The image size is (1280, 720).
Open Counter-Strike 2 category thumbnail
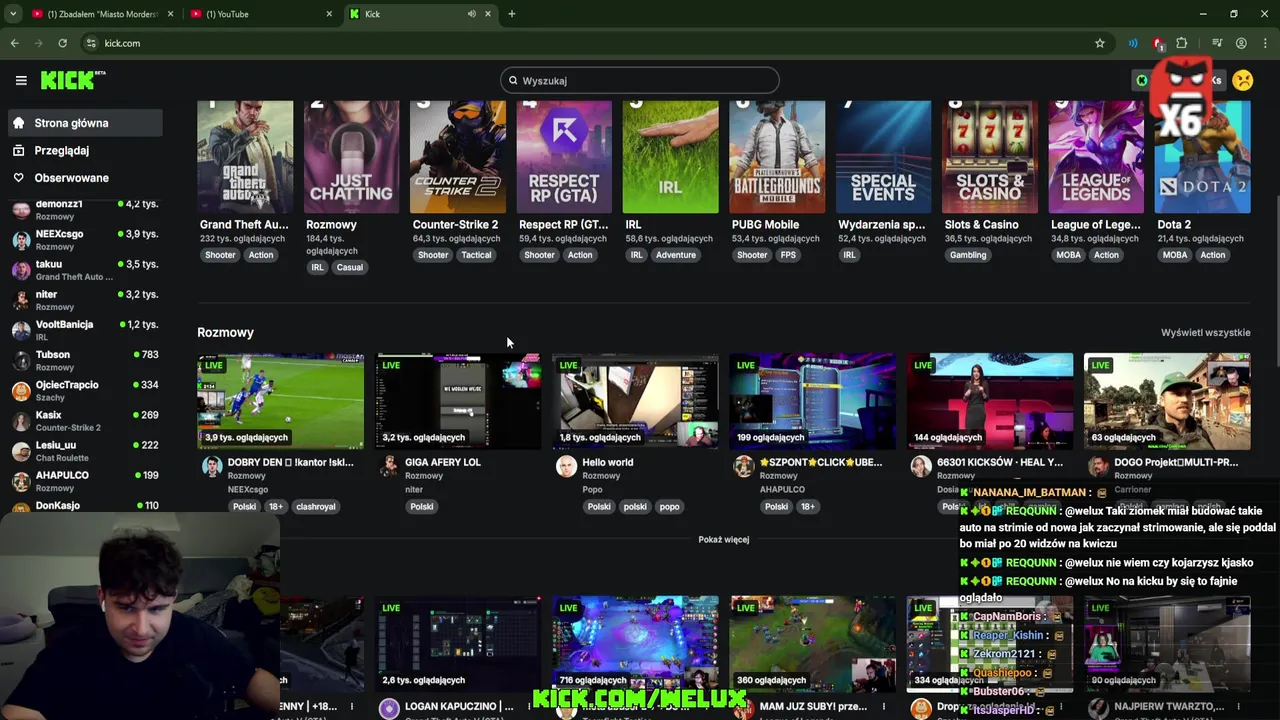pos(457,157)
